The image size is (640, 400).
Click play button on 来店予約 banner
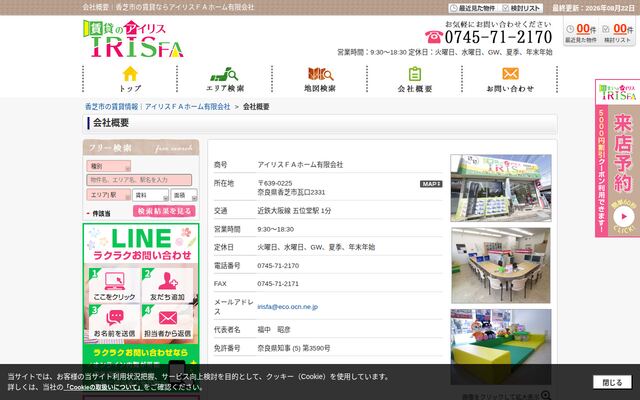click(x=624, y=217)
